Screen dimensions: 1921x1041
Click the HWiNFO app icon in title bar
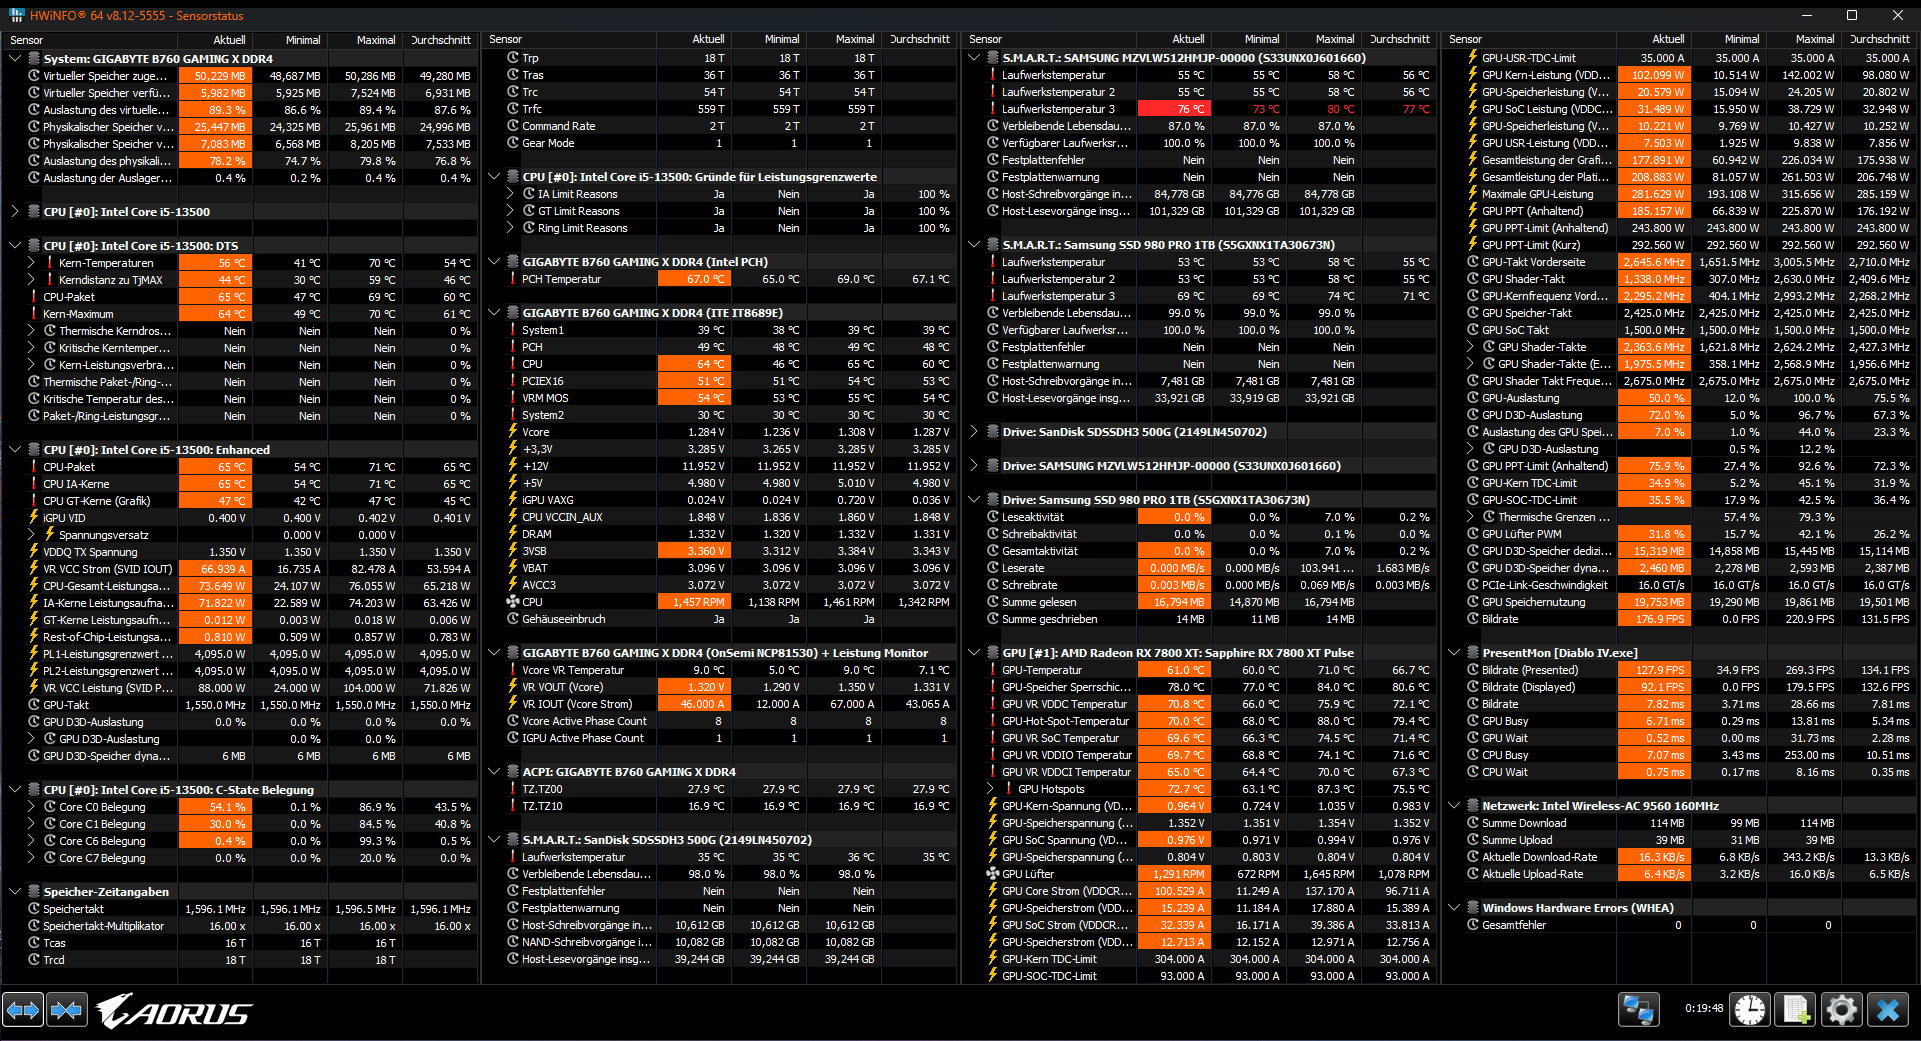pyautogui.click(x=17, y=15)
